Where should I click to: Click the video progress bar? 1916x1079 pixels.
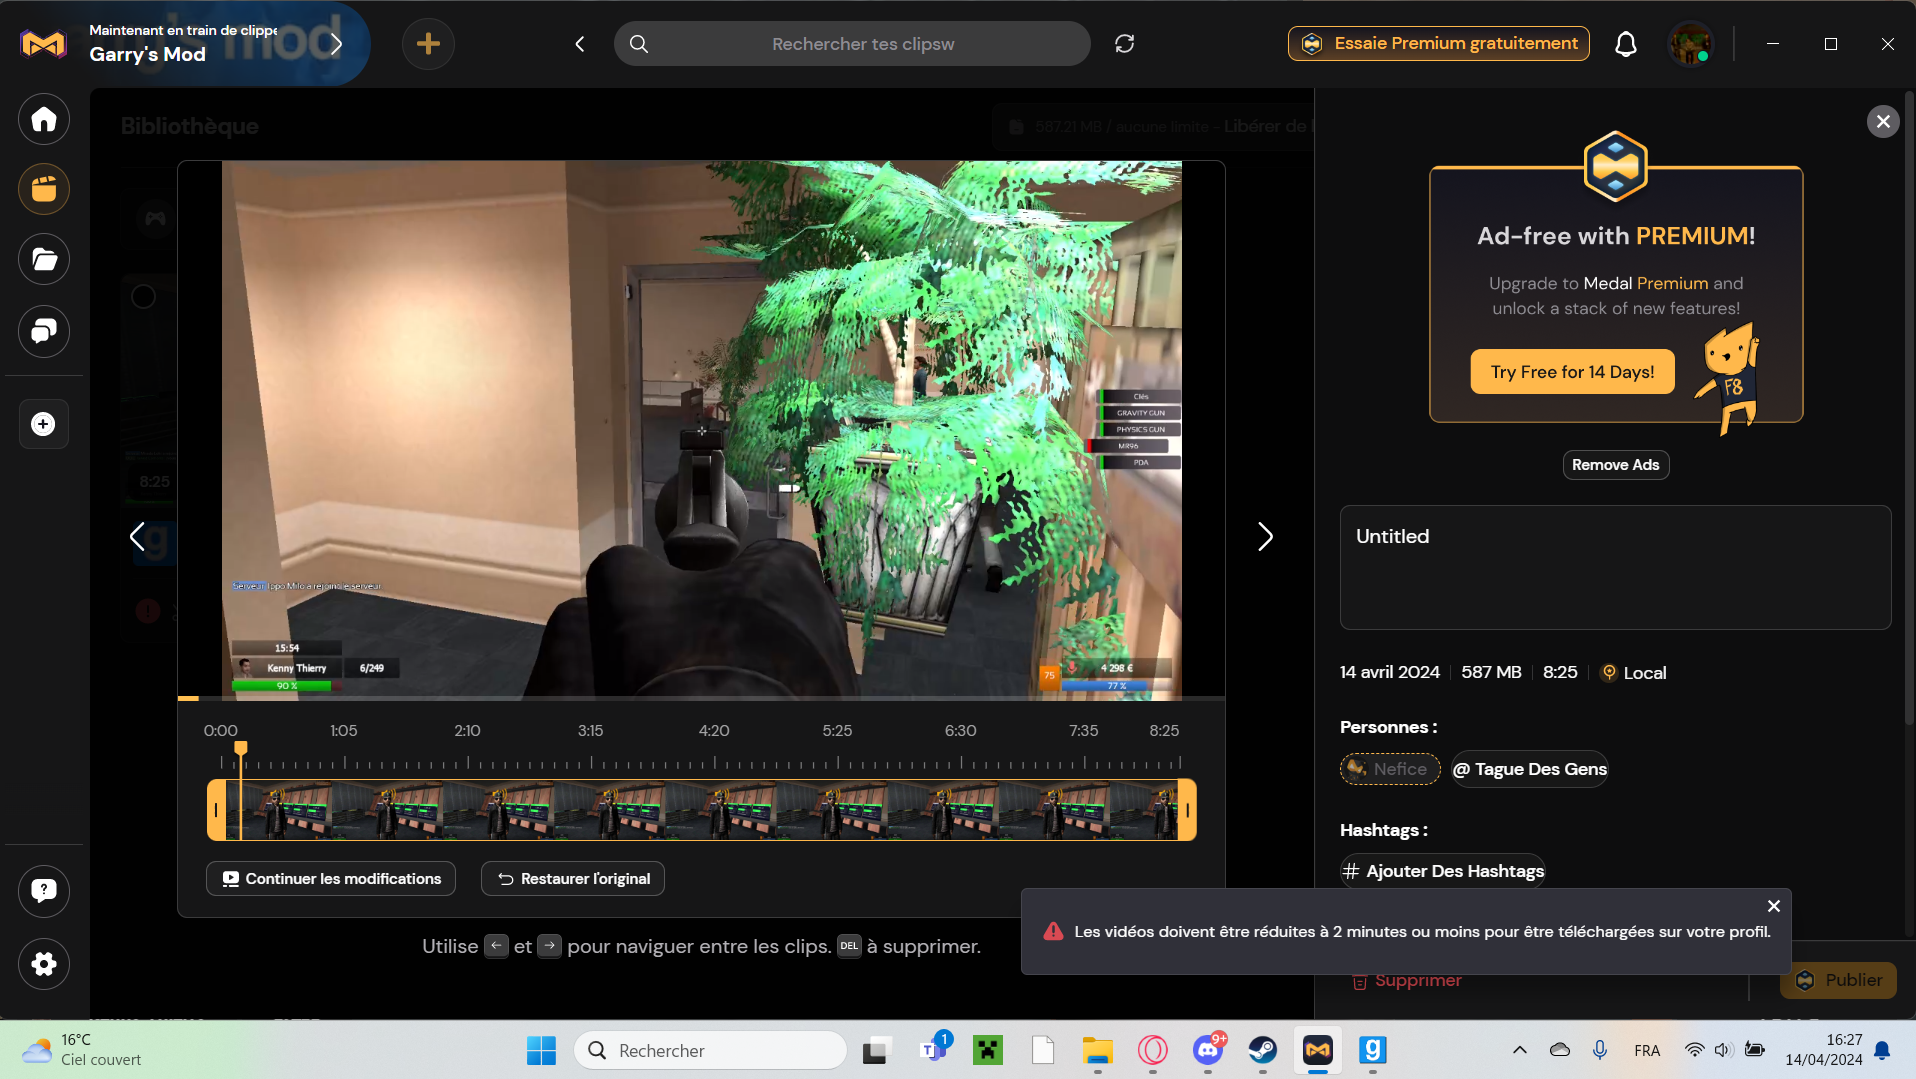click(701, 698)
